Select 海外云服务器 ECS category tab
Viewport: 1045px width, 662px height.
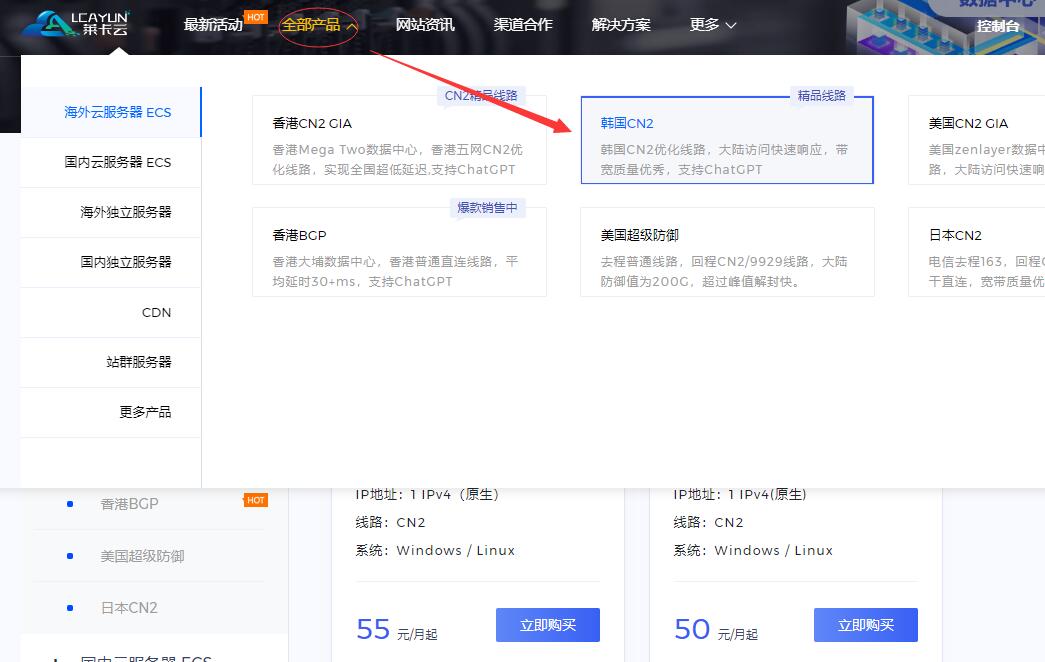pyautogui.click(x=111, y=112)
